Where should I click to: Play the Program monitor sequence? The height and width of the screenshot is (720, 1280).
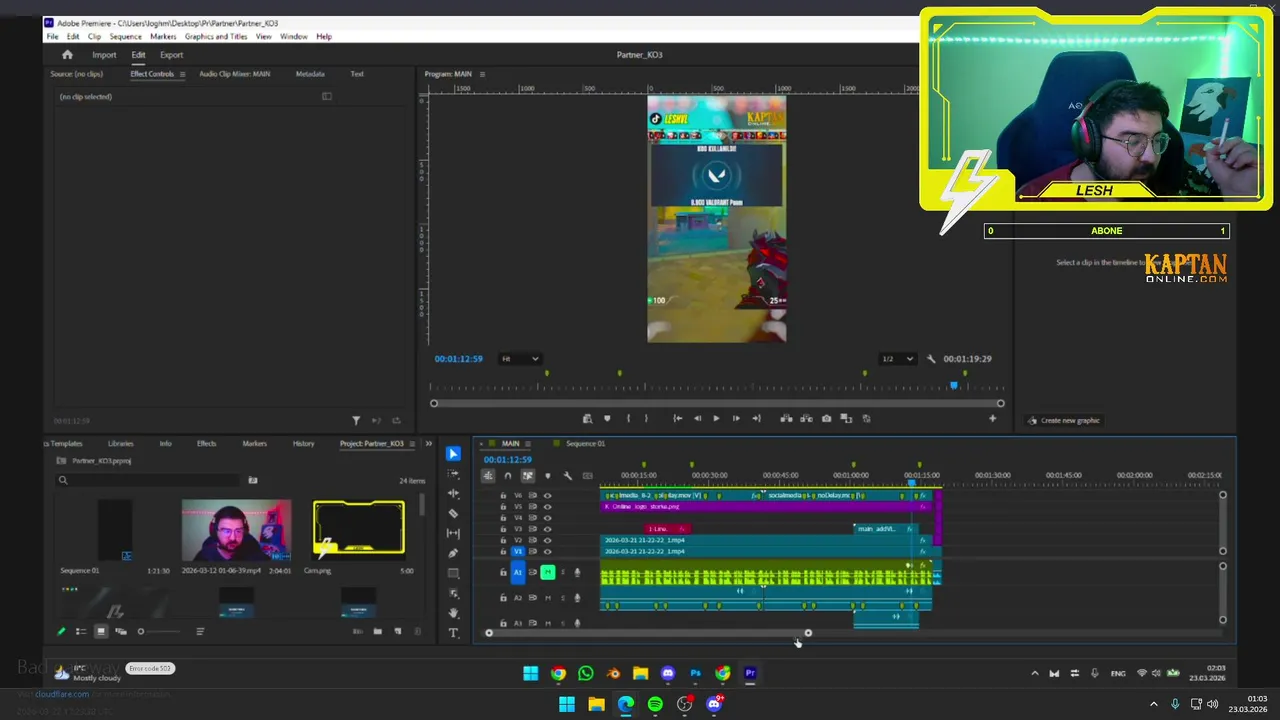(x=716, y=419)
